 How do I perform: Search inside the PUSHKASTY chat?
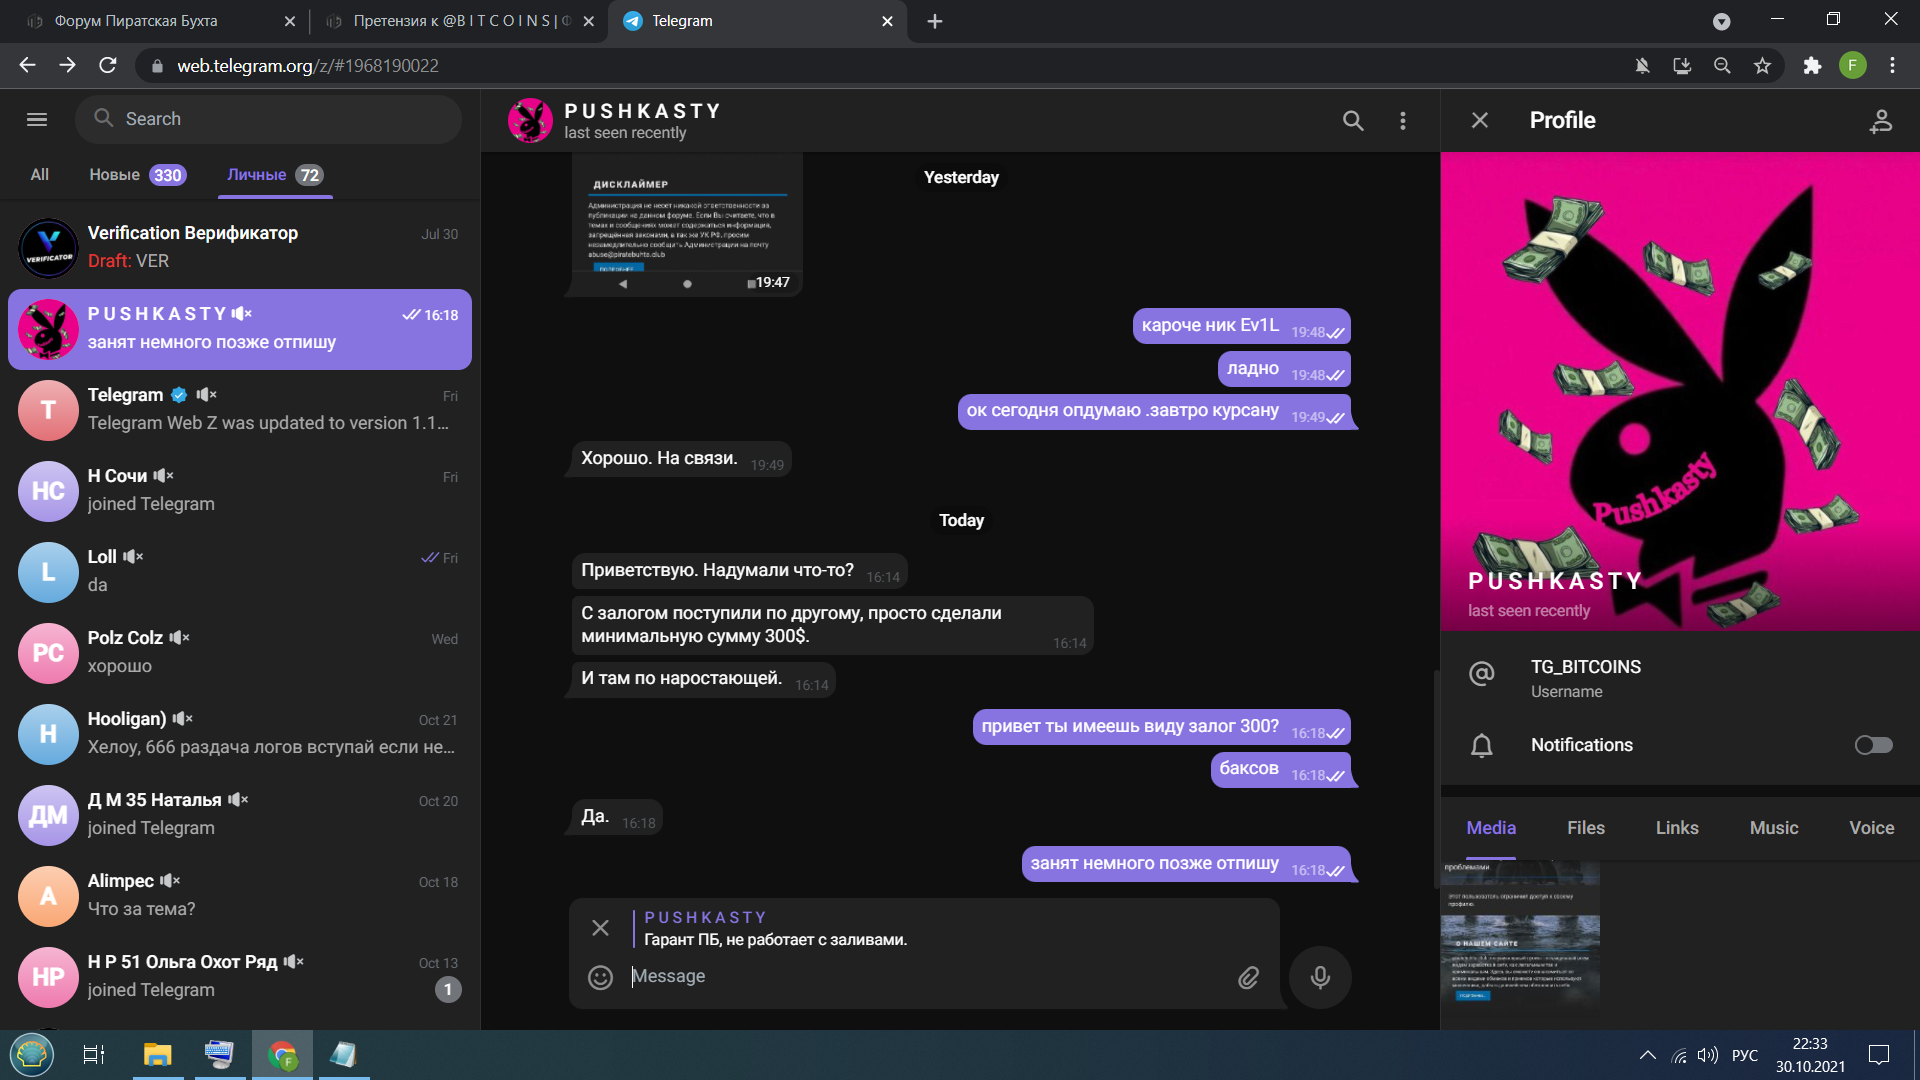click(1352, 120)
